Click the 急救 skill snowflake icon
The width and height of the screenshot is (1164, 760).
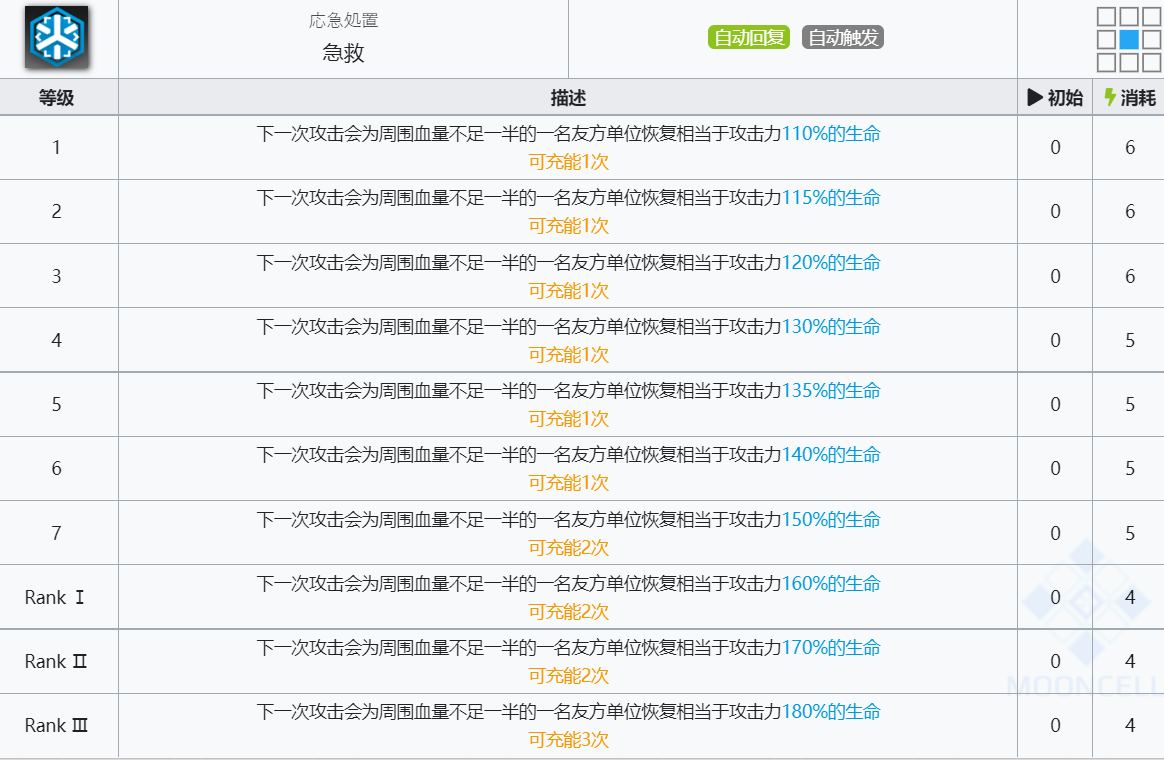[56, 37]
